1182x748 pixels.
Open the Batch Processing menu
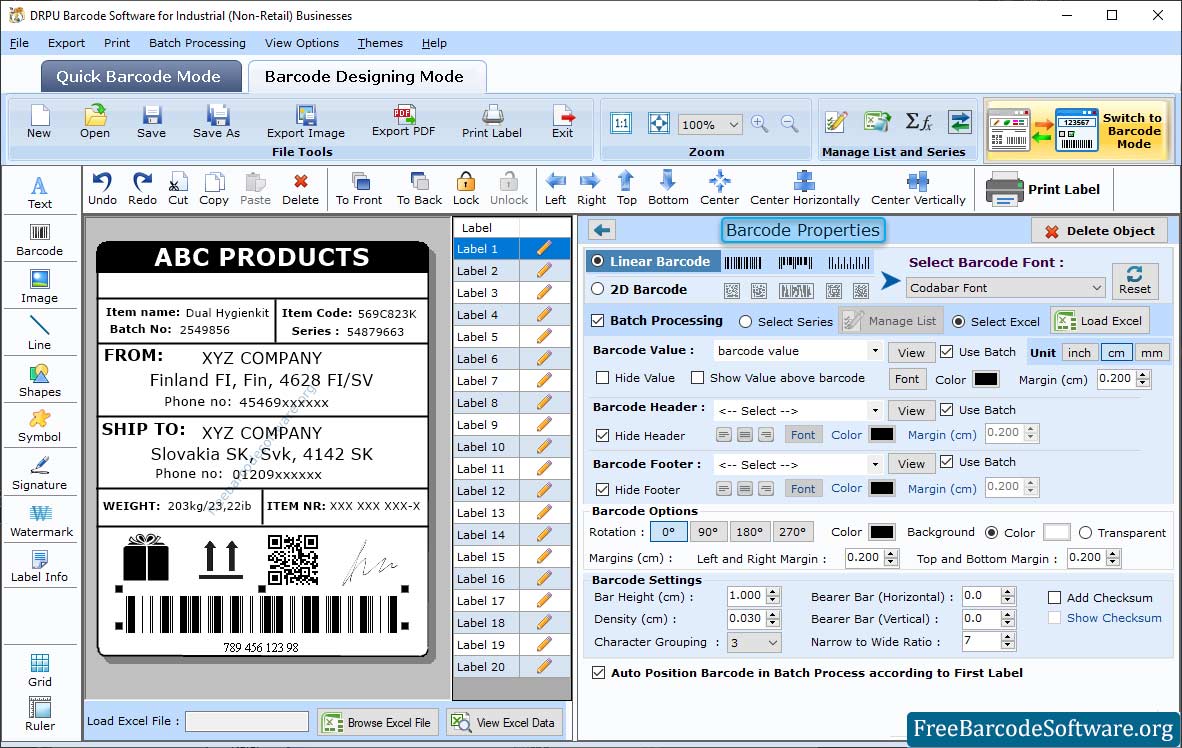coord(197,43)
